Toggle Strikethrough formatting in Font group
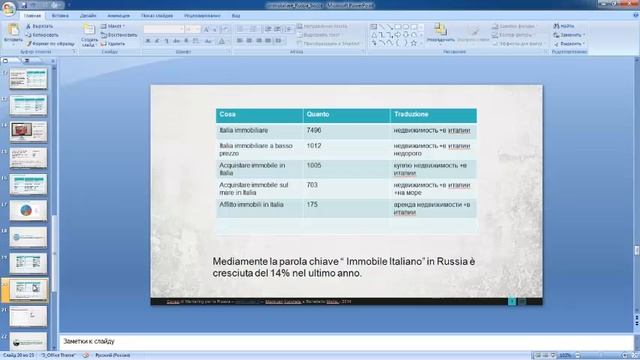This screenshot has height=360, width=640. click(176, 41)
